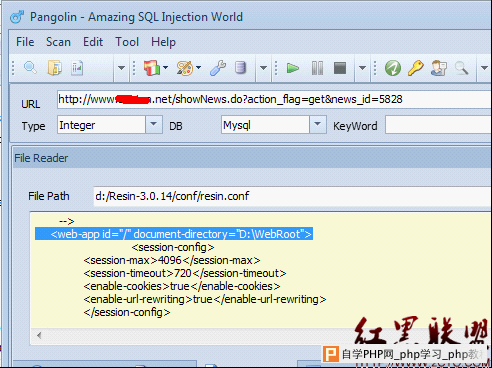Click the green circular check icon
492x368 pixels.
point(393,68)
